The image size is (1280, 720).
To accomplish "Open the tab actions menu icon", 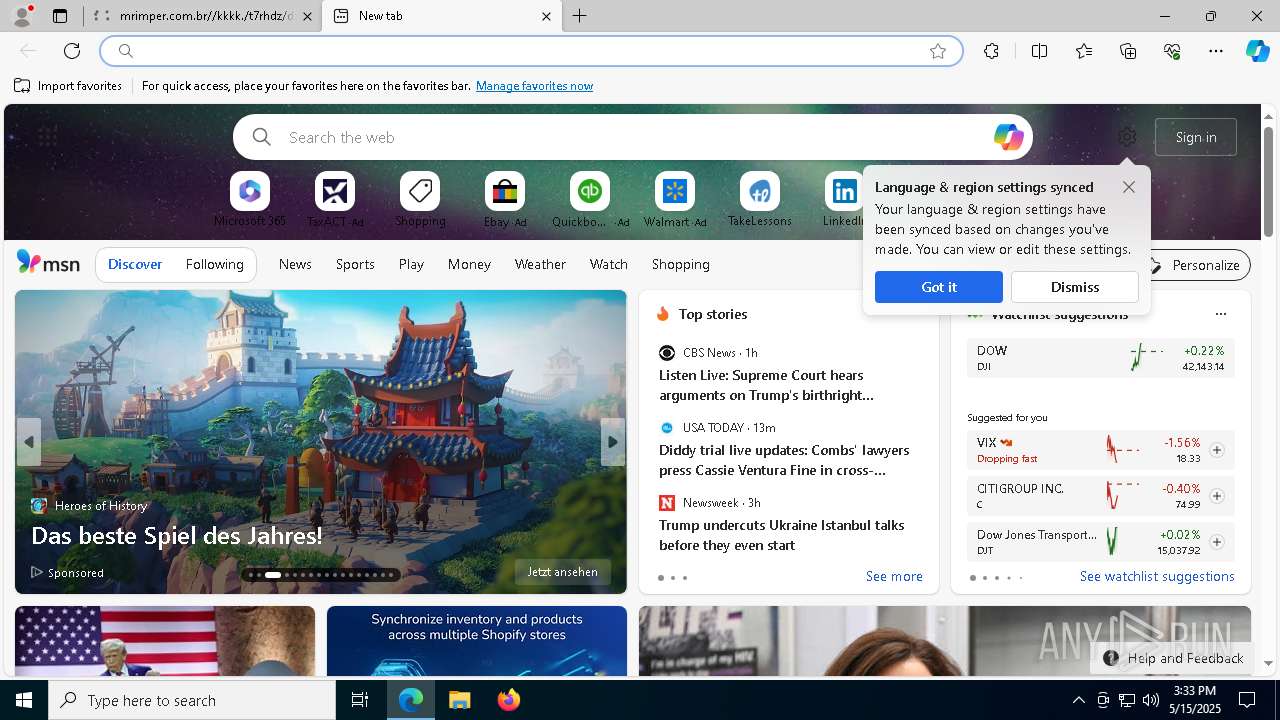I will pyautogui.click(x=60, y=16).
